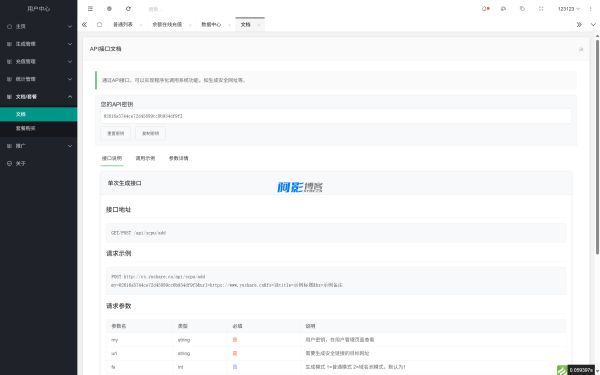Click the 关于 smiley icon in sidebar
Image resolution: width=600 pixels, height=375 pixels.
[10, 163]
